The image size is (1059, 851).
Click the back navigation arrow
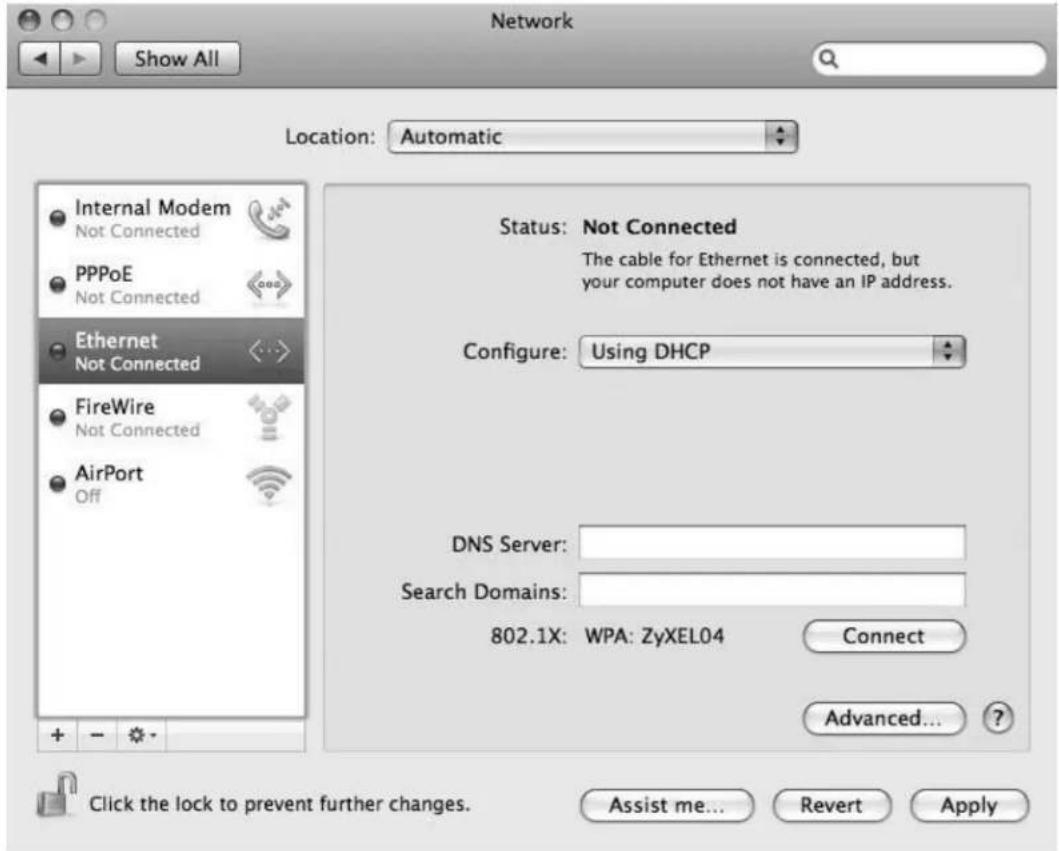pyautogui.click(x=40, y=59)
